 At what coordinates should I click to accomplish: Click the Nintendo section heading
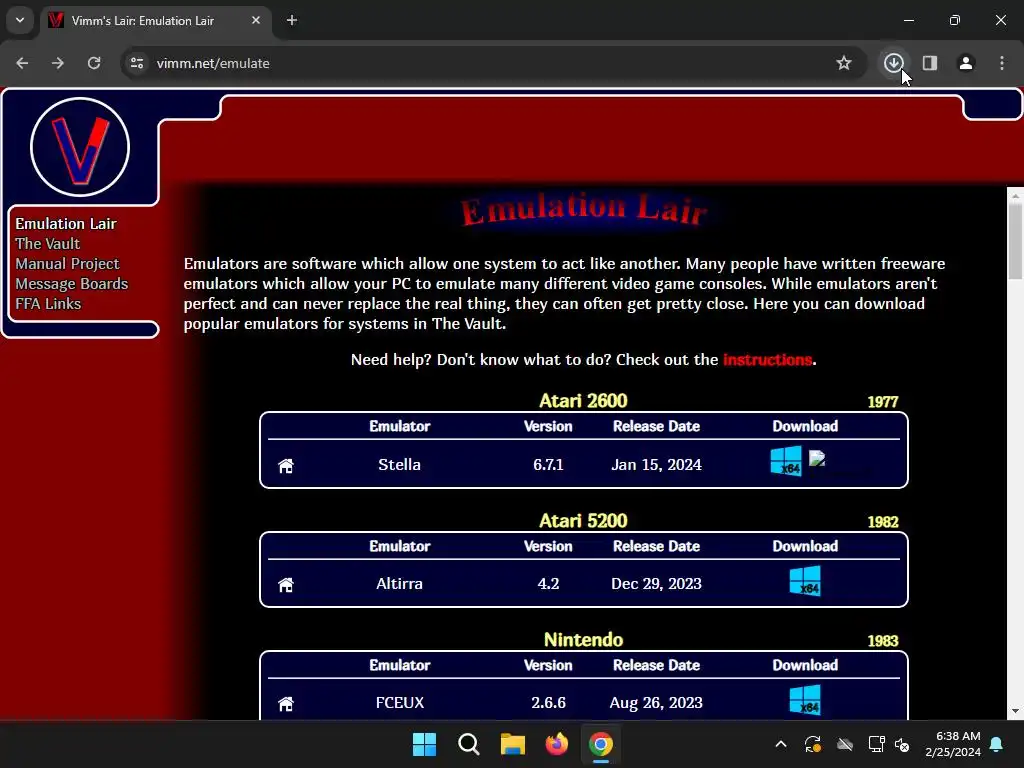[583, 639]
